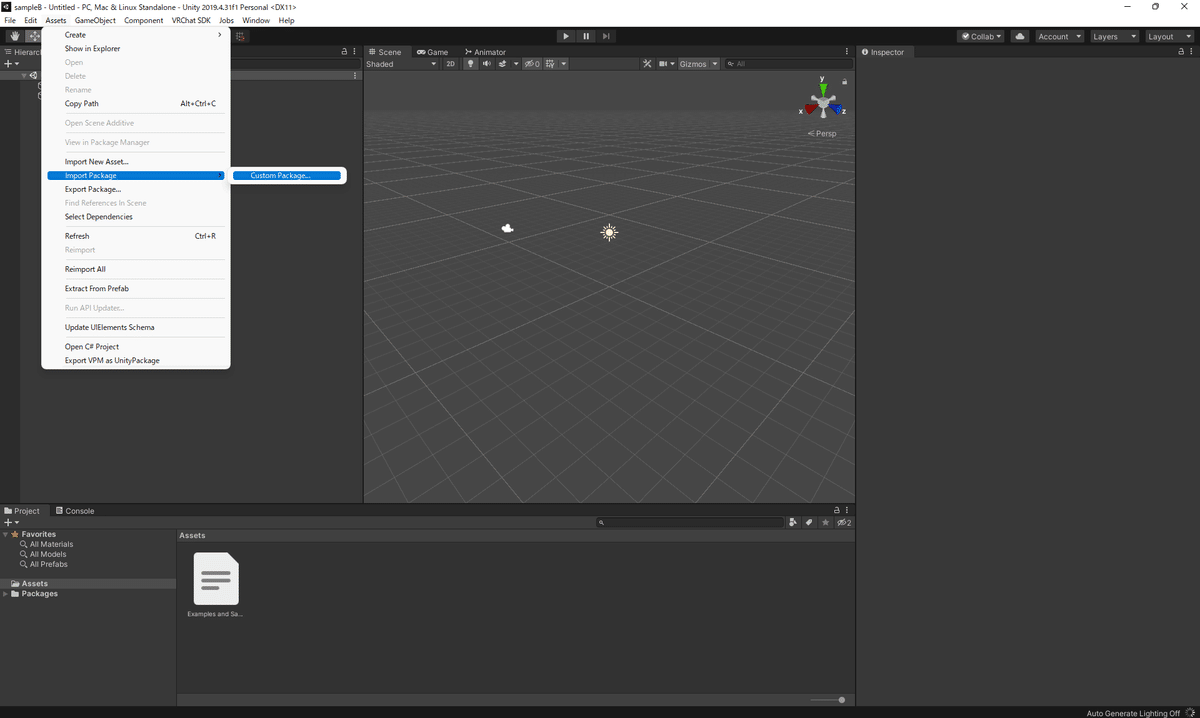Click the Step frame button
Screen dimensions: 1200x718
606,36
